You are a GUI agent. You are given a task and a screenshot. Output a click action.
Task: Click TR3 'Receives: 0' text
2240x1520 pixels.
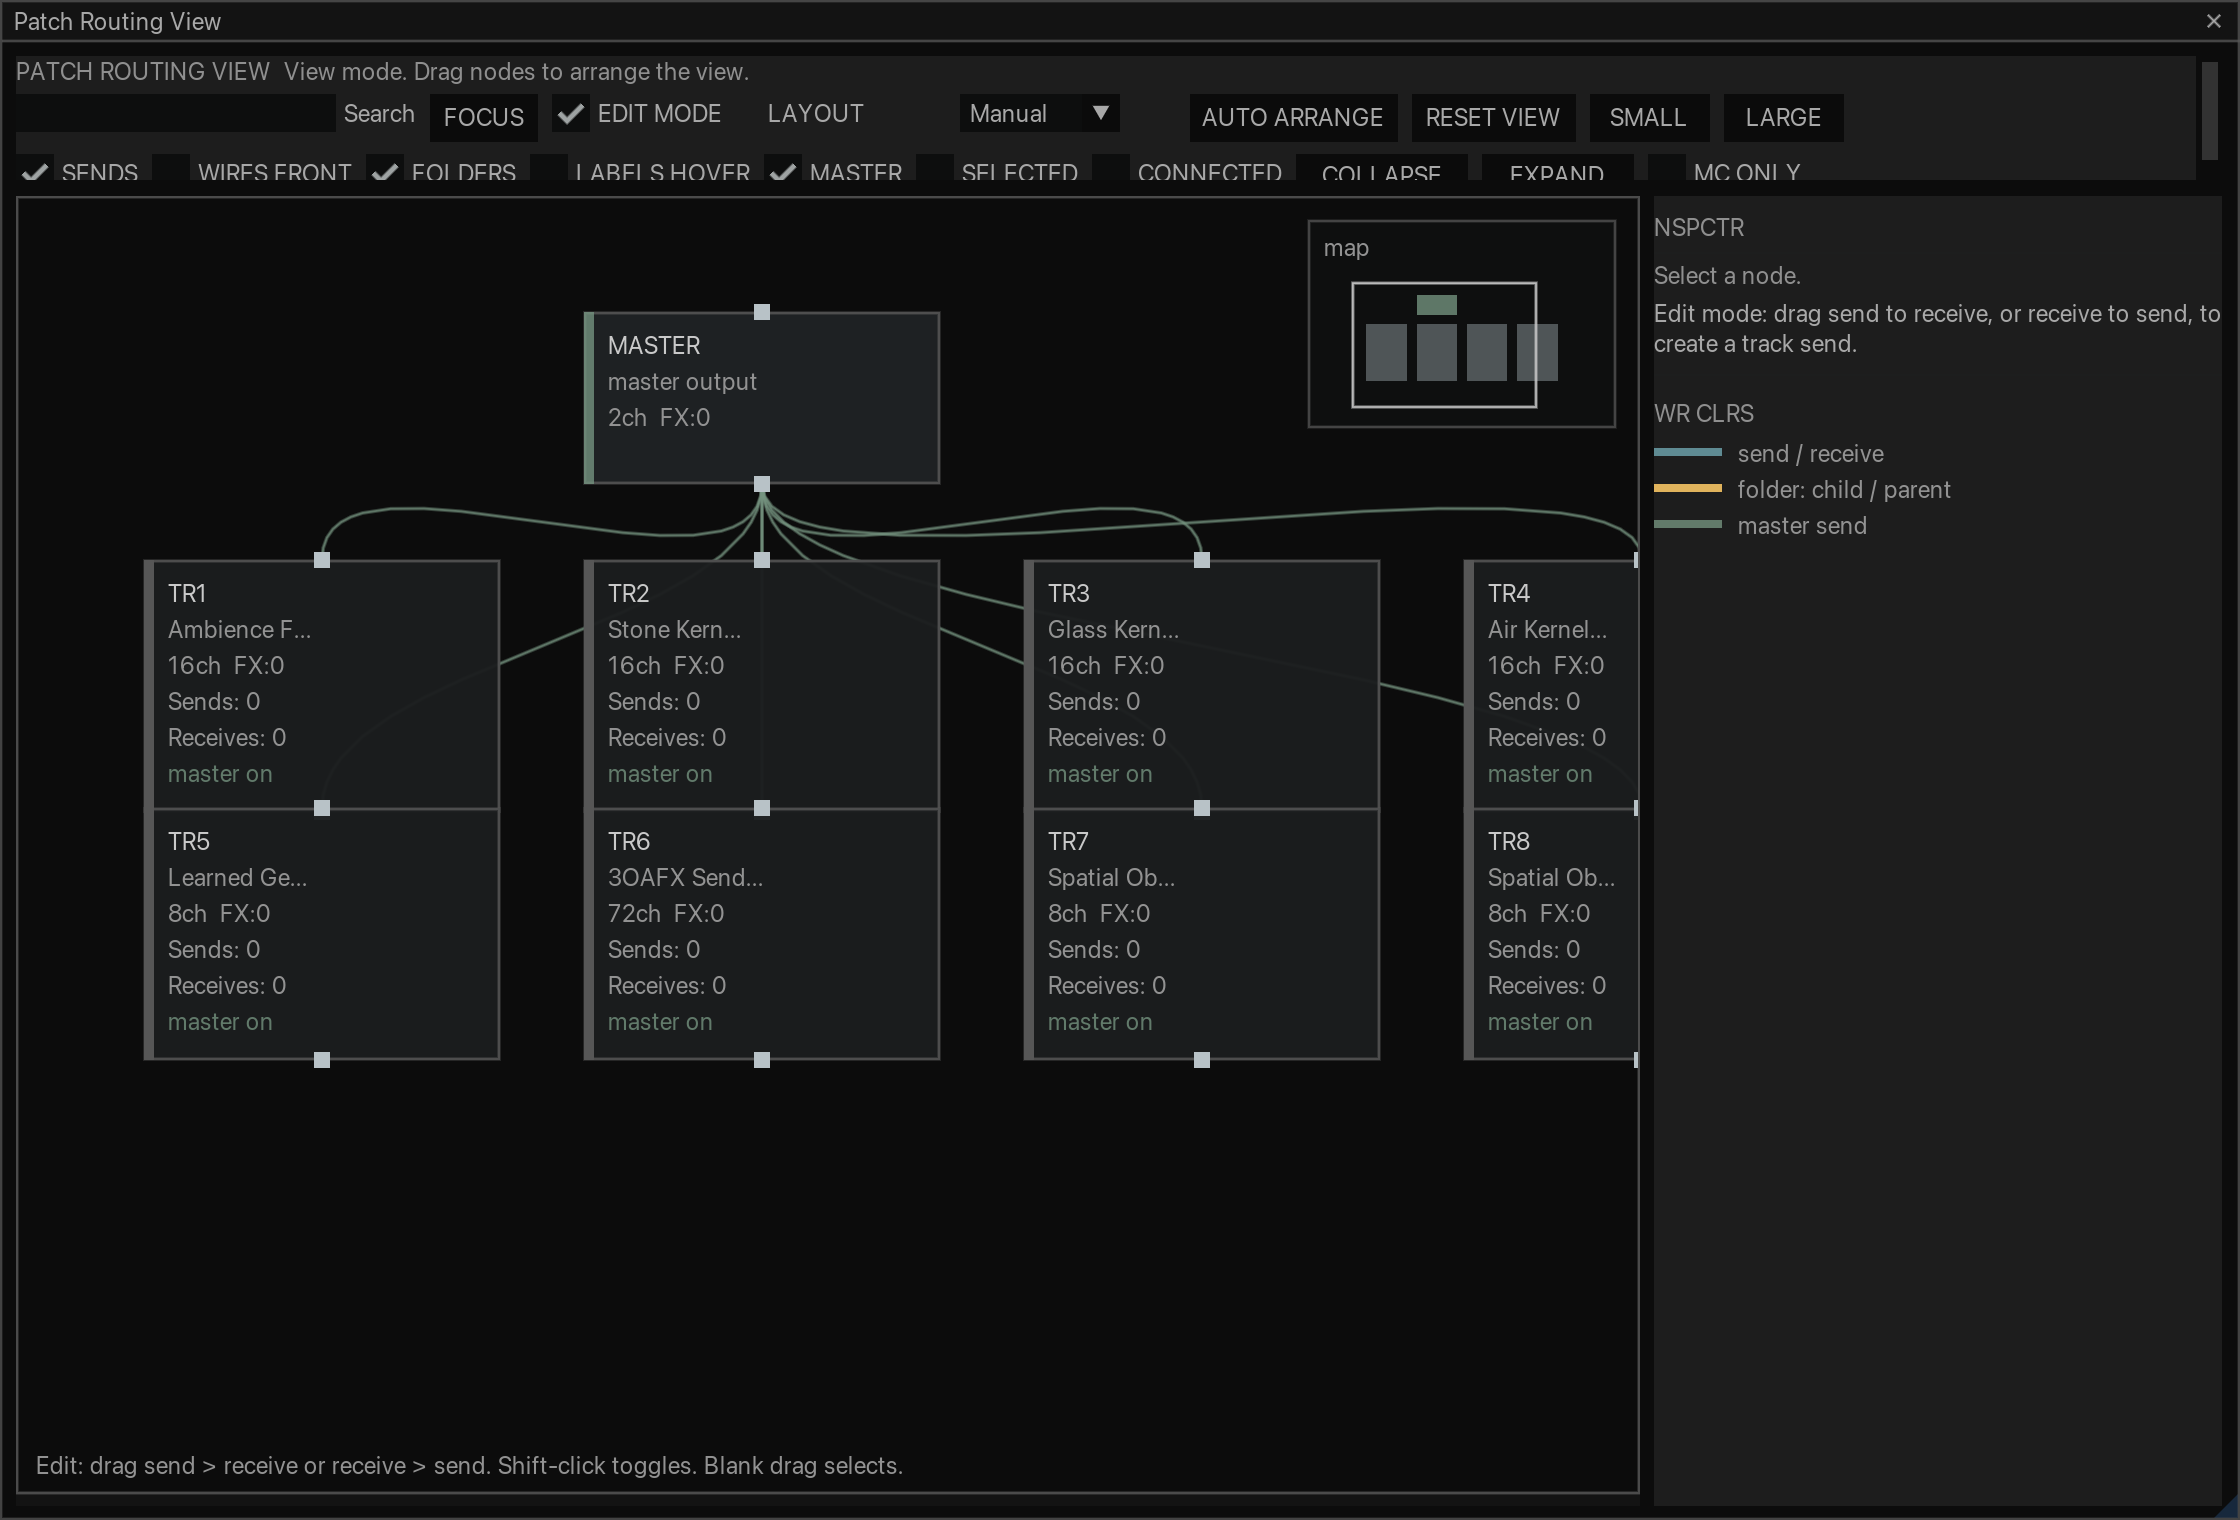coord(1107,738)
